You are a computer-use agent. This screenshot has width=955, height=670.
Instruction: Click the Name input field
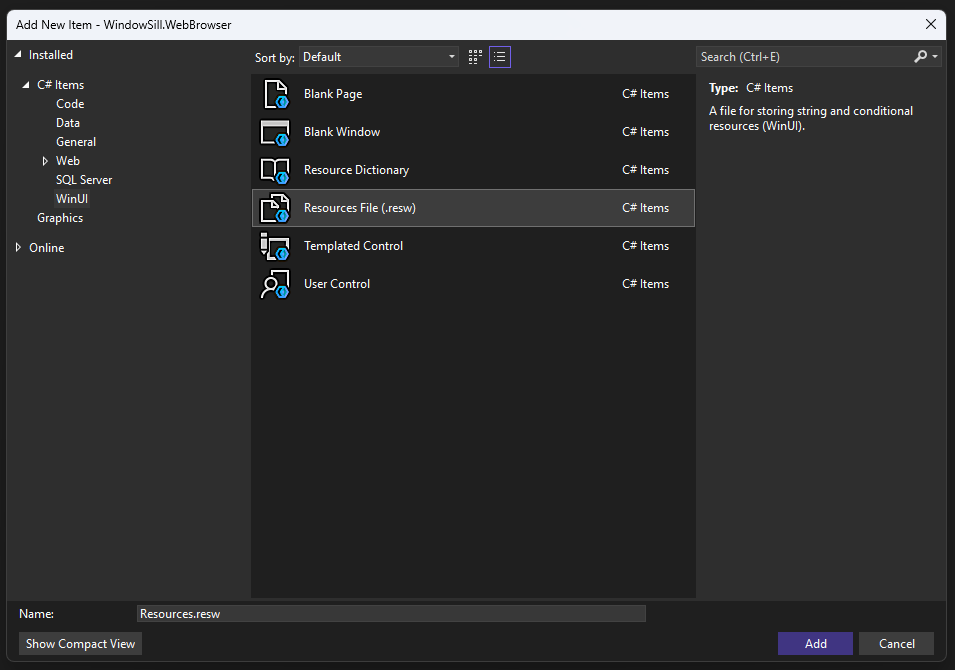[391, 614]
